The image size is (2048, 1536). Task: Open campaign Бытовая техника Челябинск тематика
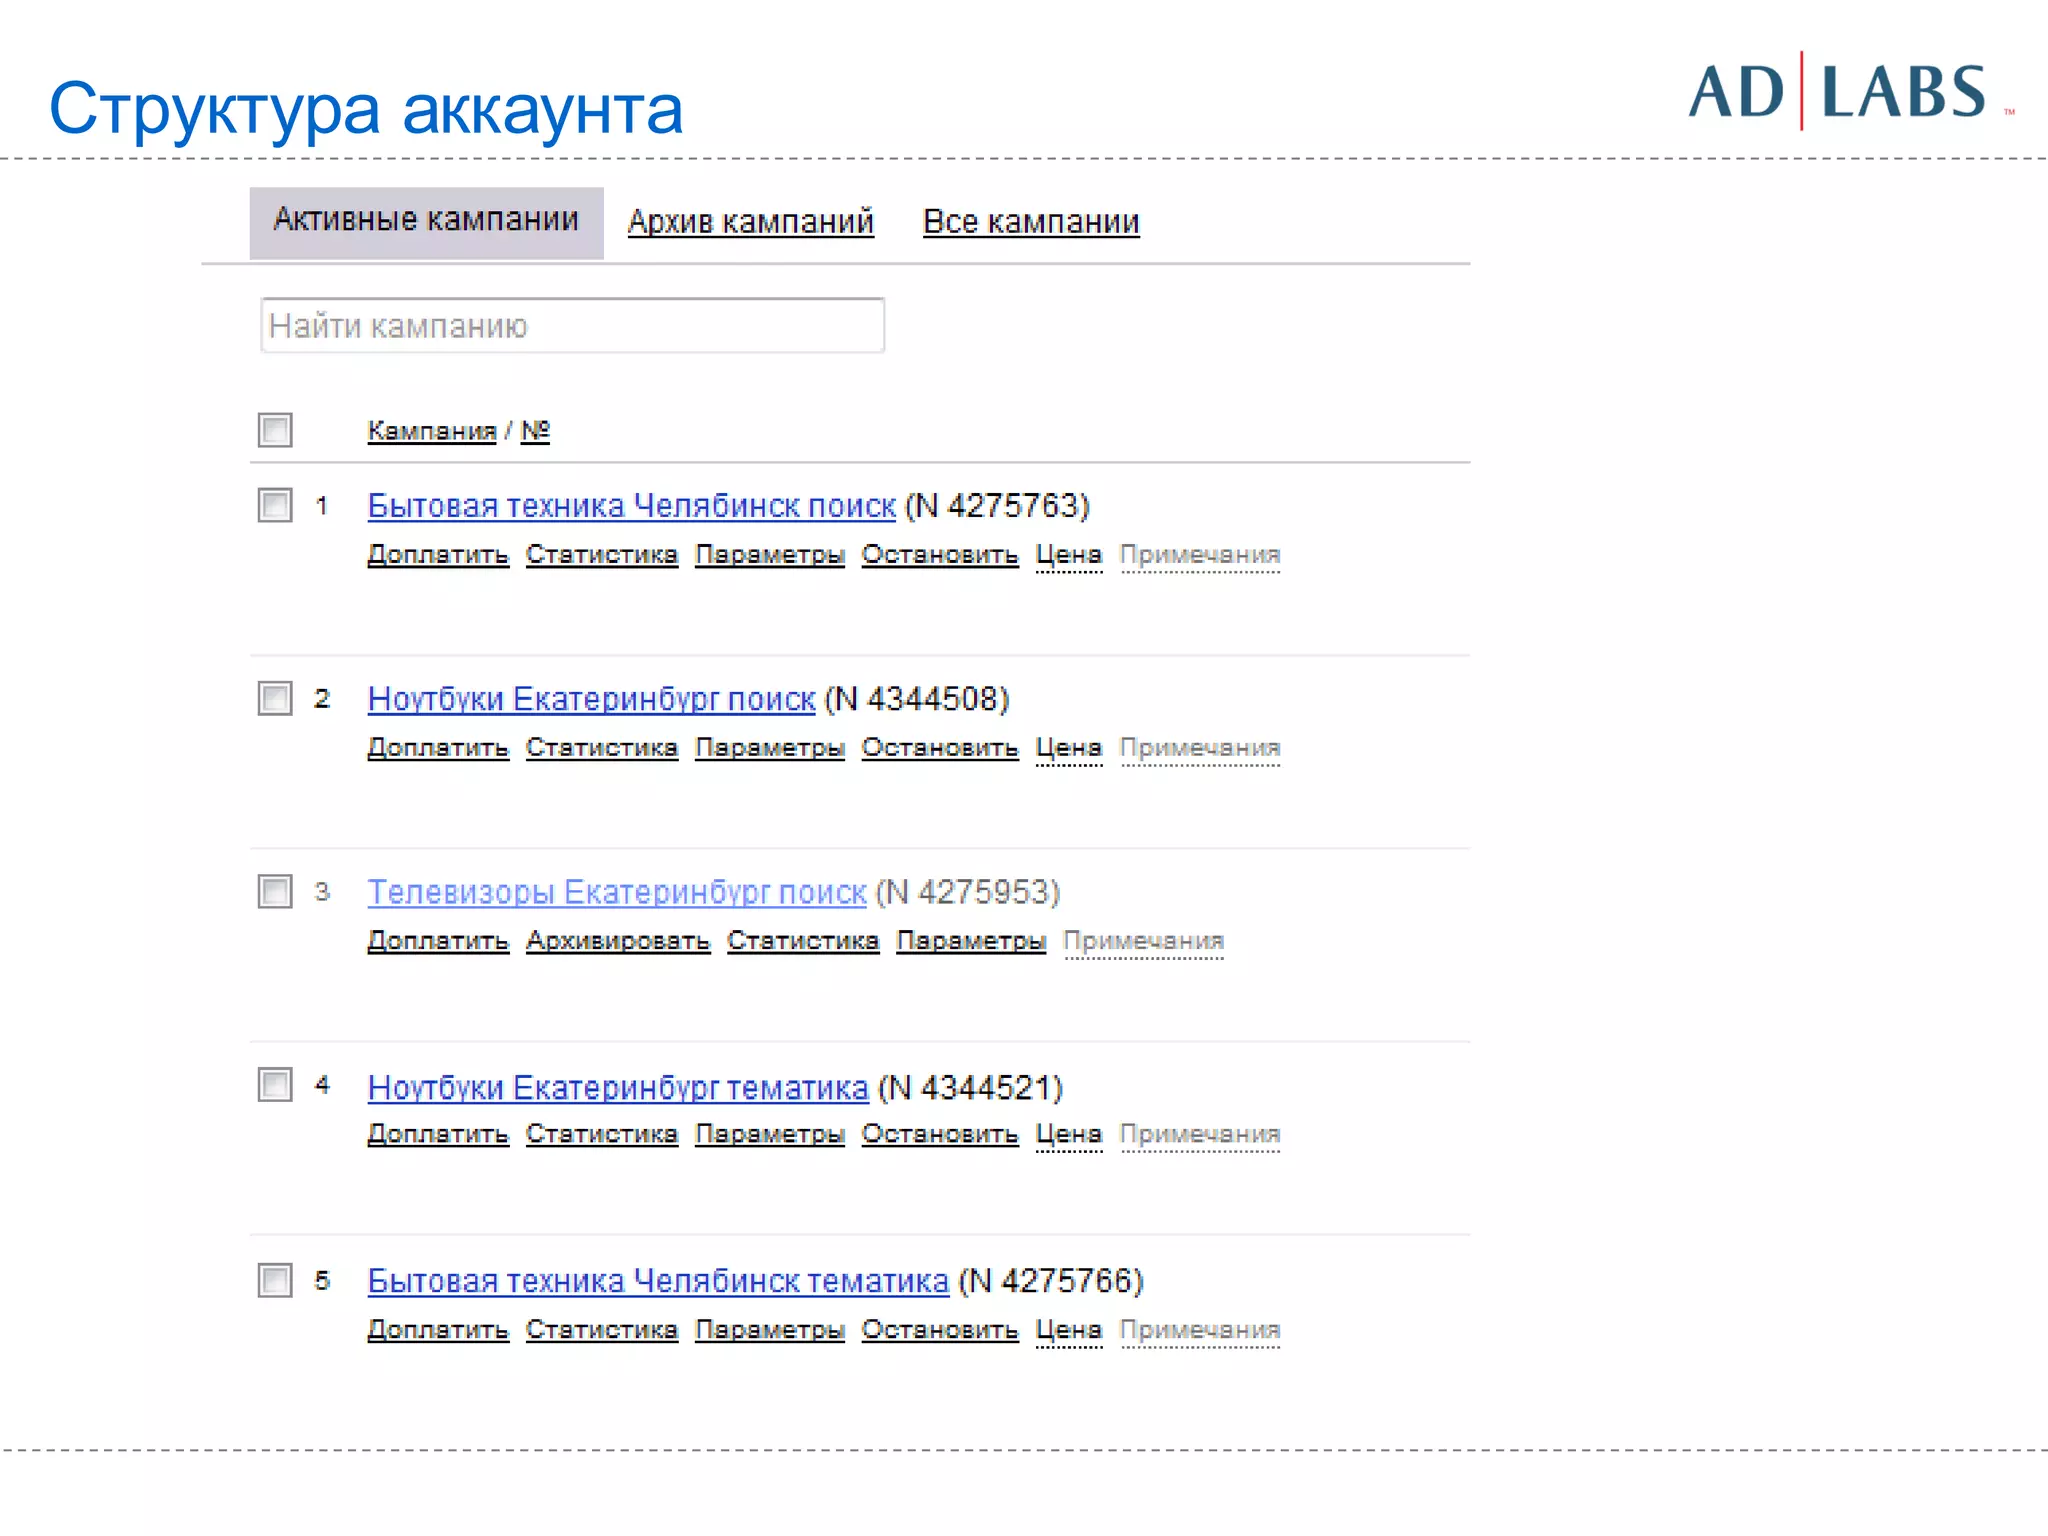click(x=658, y=1281)
